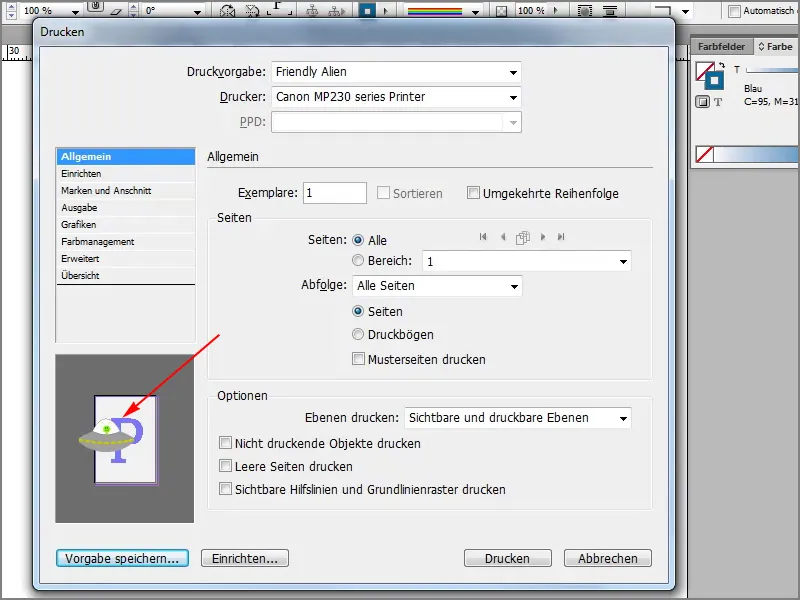Click the Einrichten... button
The height and width of the screenshot is (600, 800).
(245, 558)
